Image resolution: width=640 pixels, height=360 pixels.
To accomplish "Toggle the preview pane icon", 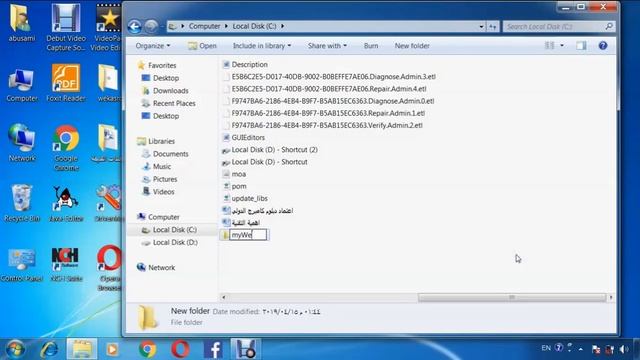I will [x=581, y=46].
